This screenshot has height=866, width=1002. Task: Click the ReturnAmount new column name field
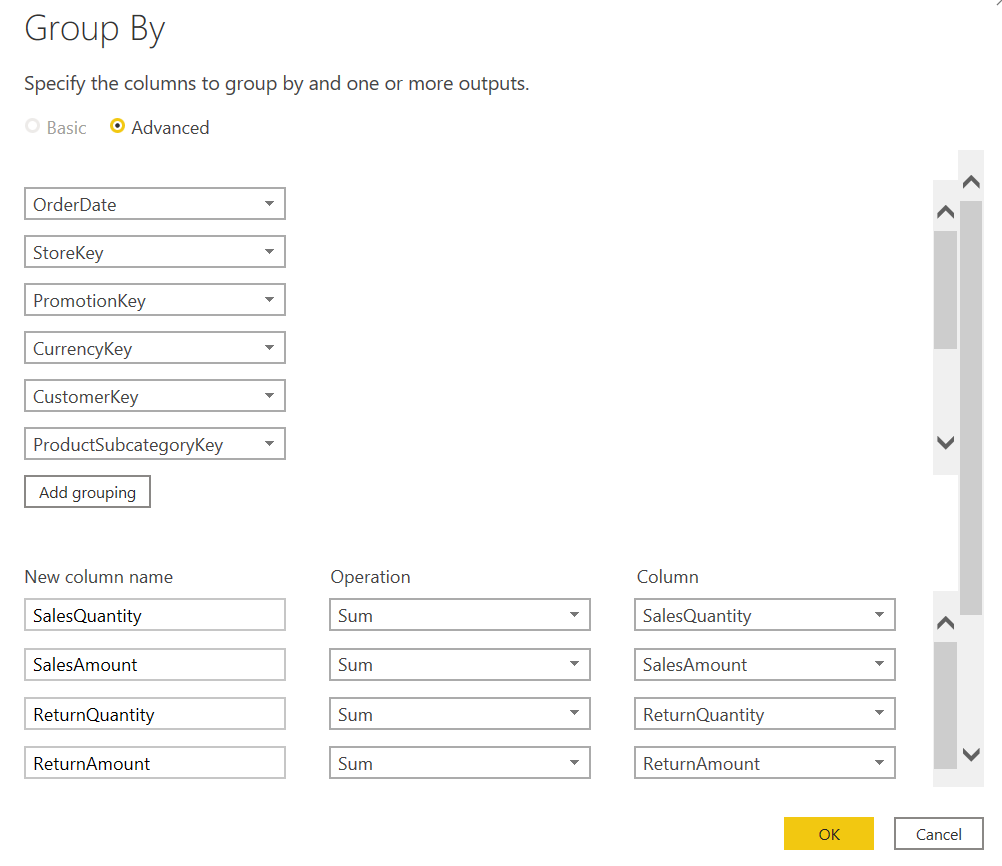tap(155, 763)
